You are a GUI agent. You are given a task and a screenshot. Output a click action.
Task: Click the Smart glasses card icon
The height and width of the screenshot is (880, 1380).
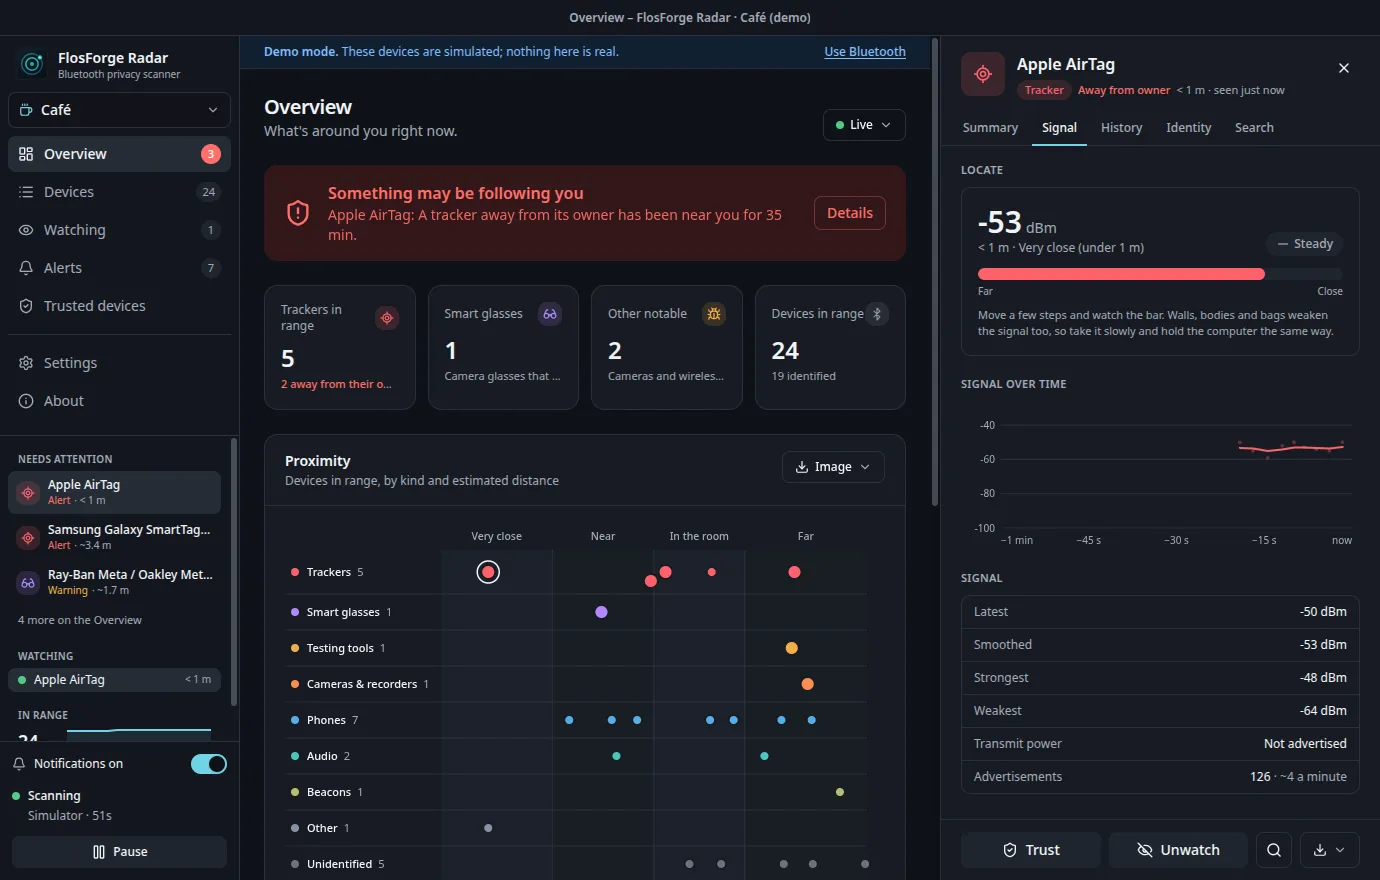(550, 314)
